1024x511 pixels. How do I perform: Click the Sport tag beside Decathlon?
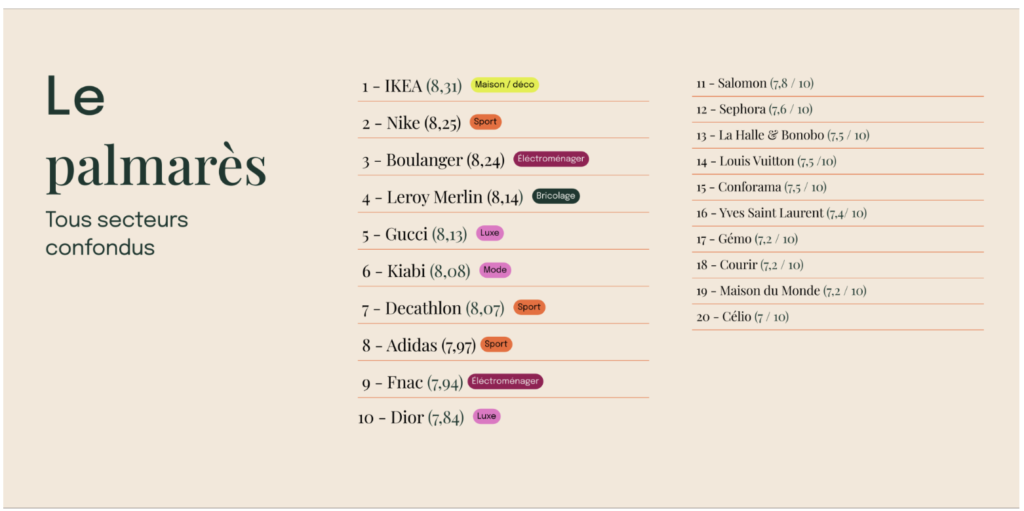[x=529, y=307]
